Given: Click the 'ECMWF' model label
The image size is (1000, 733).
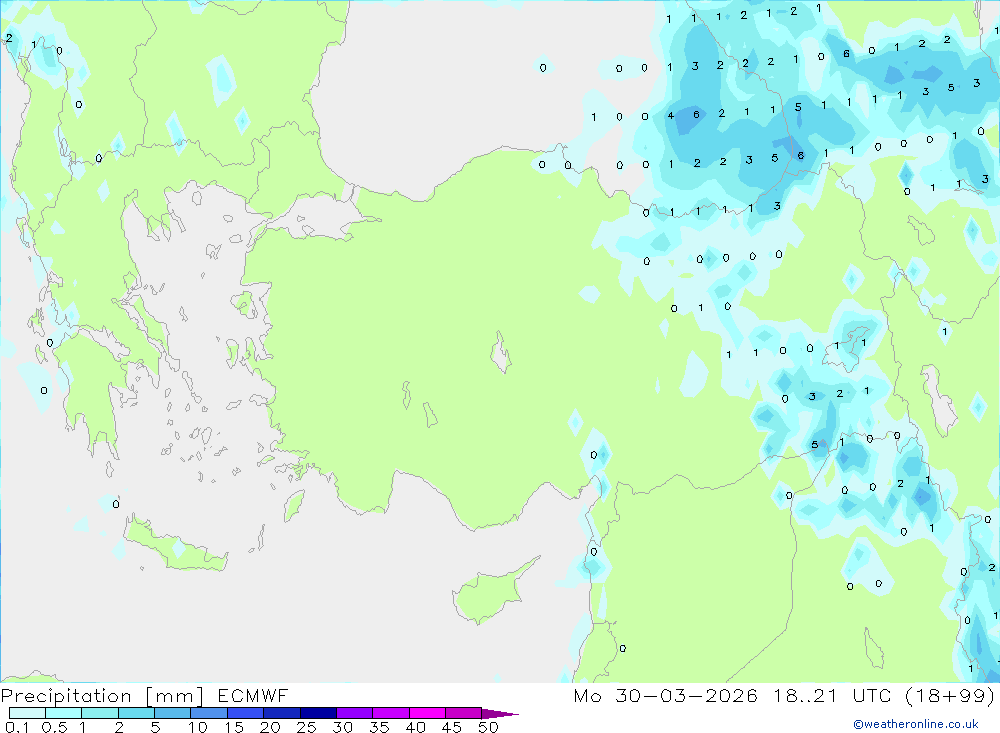Looking at the screenshot, I should pos(253,695).
